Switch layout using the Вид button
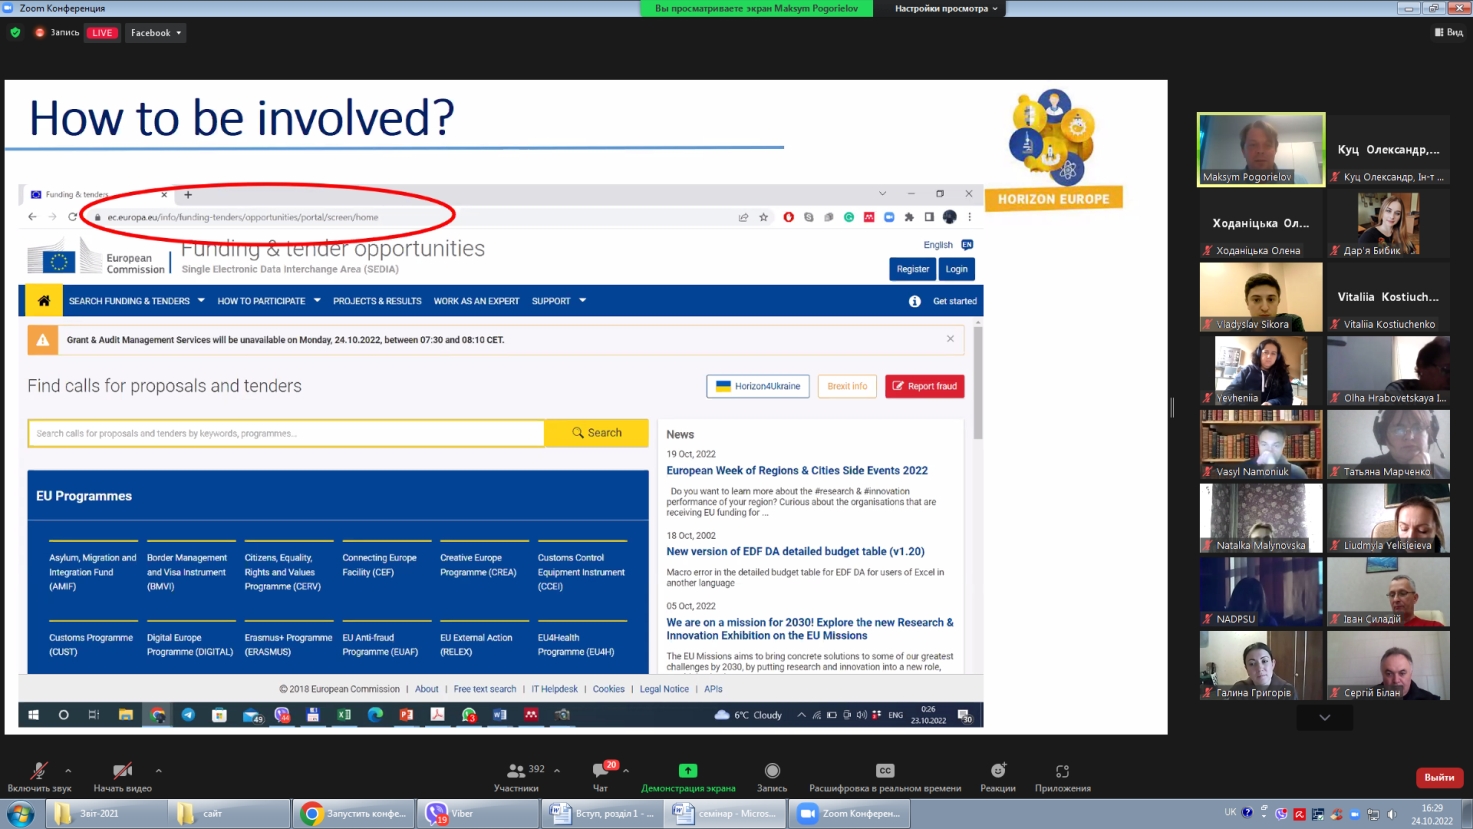 [x=1449, y=33]
